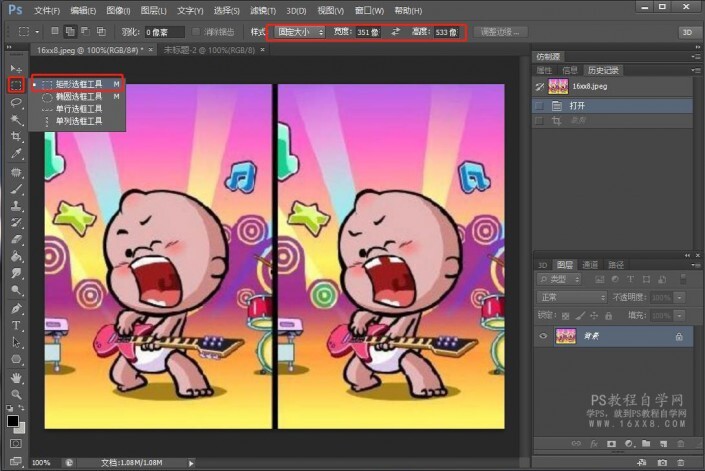705x471 pixels.
Task: Select the Crop tool in the toolbox
Action: [16, 136]
